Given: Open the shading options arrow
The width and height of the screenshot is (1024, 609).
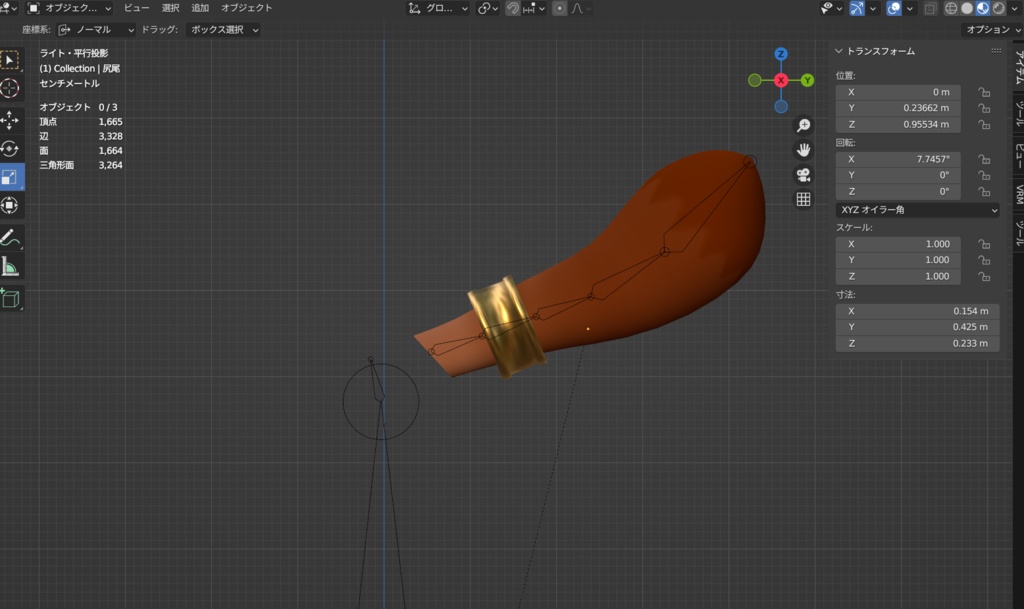Looking at the screenshot, I should (x=1014, y=8).
